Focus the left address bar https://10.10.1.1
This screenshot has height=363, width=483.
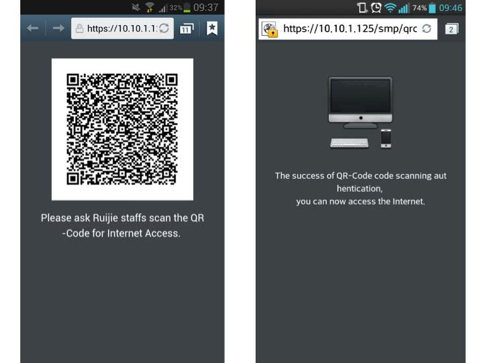(122, 29)
